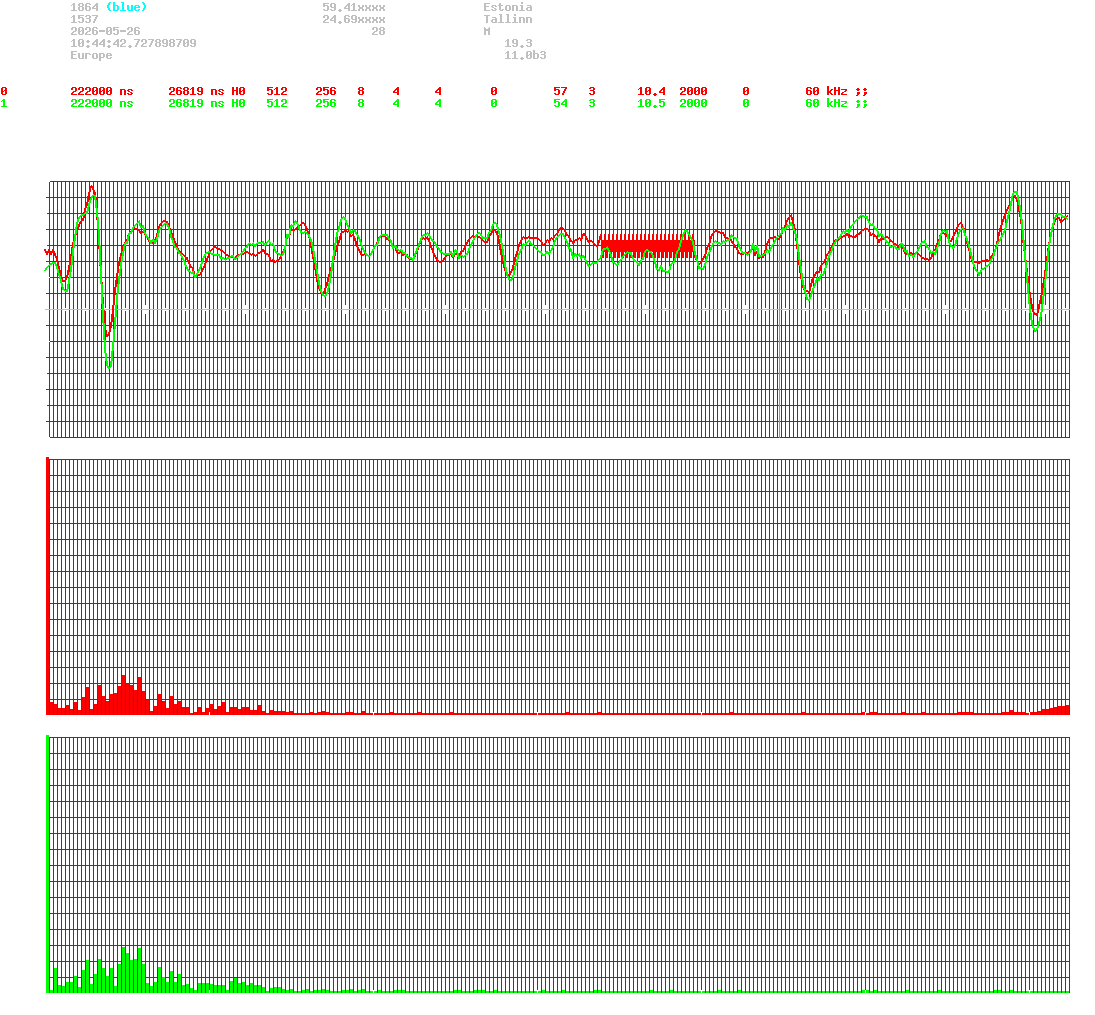Select the date 2026-05-26
Image resolution: width=1095 pixels, height=1015 pixels.
coord(105,31)
